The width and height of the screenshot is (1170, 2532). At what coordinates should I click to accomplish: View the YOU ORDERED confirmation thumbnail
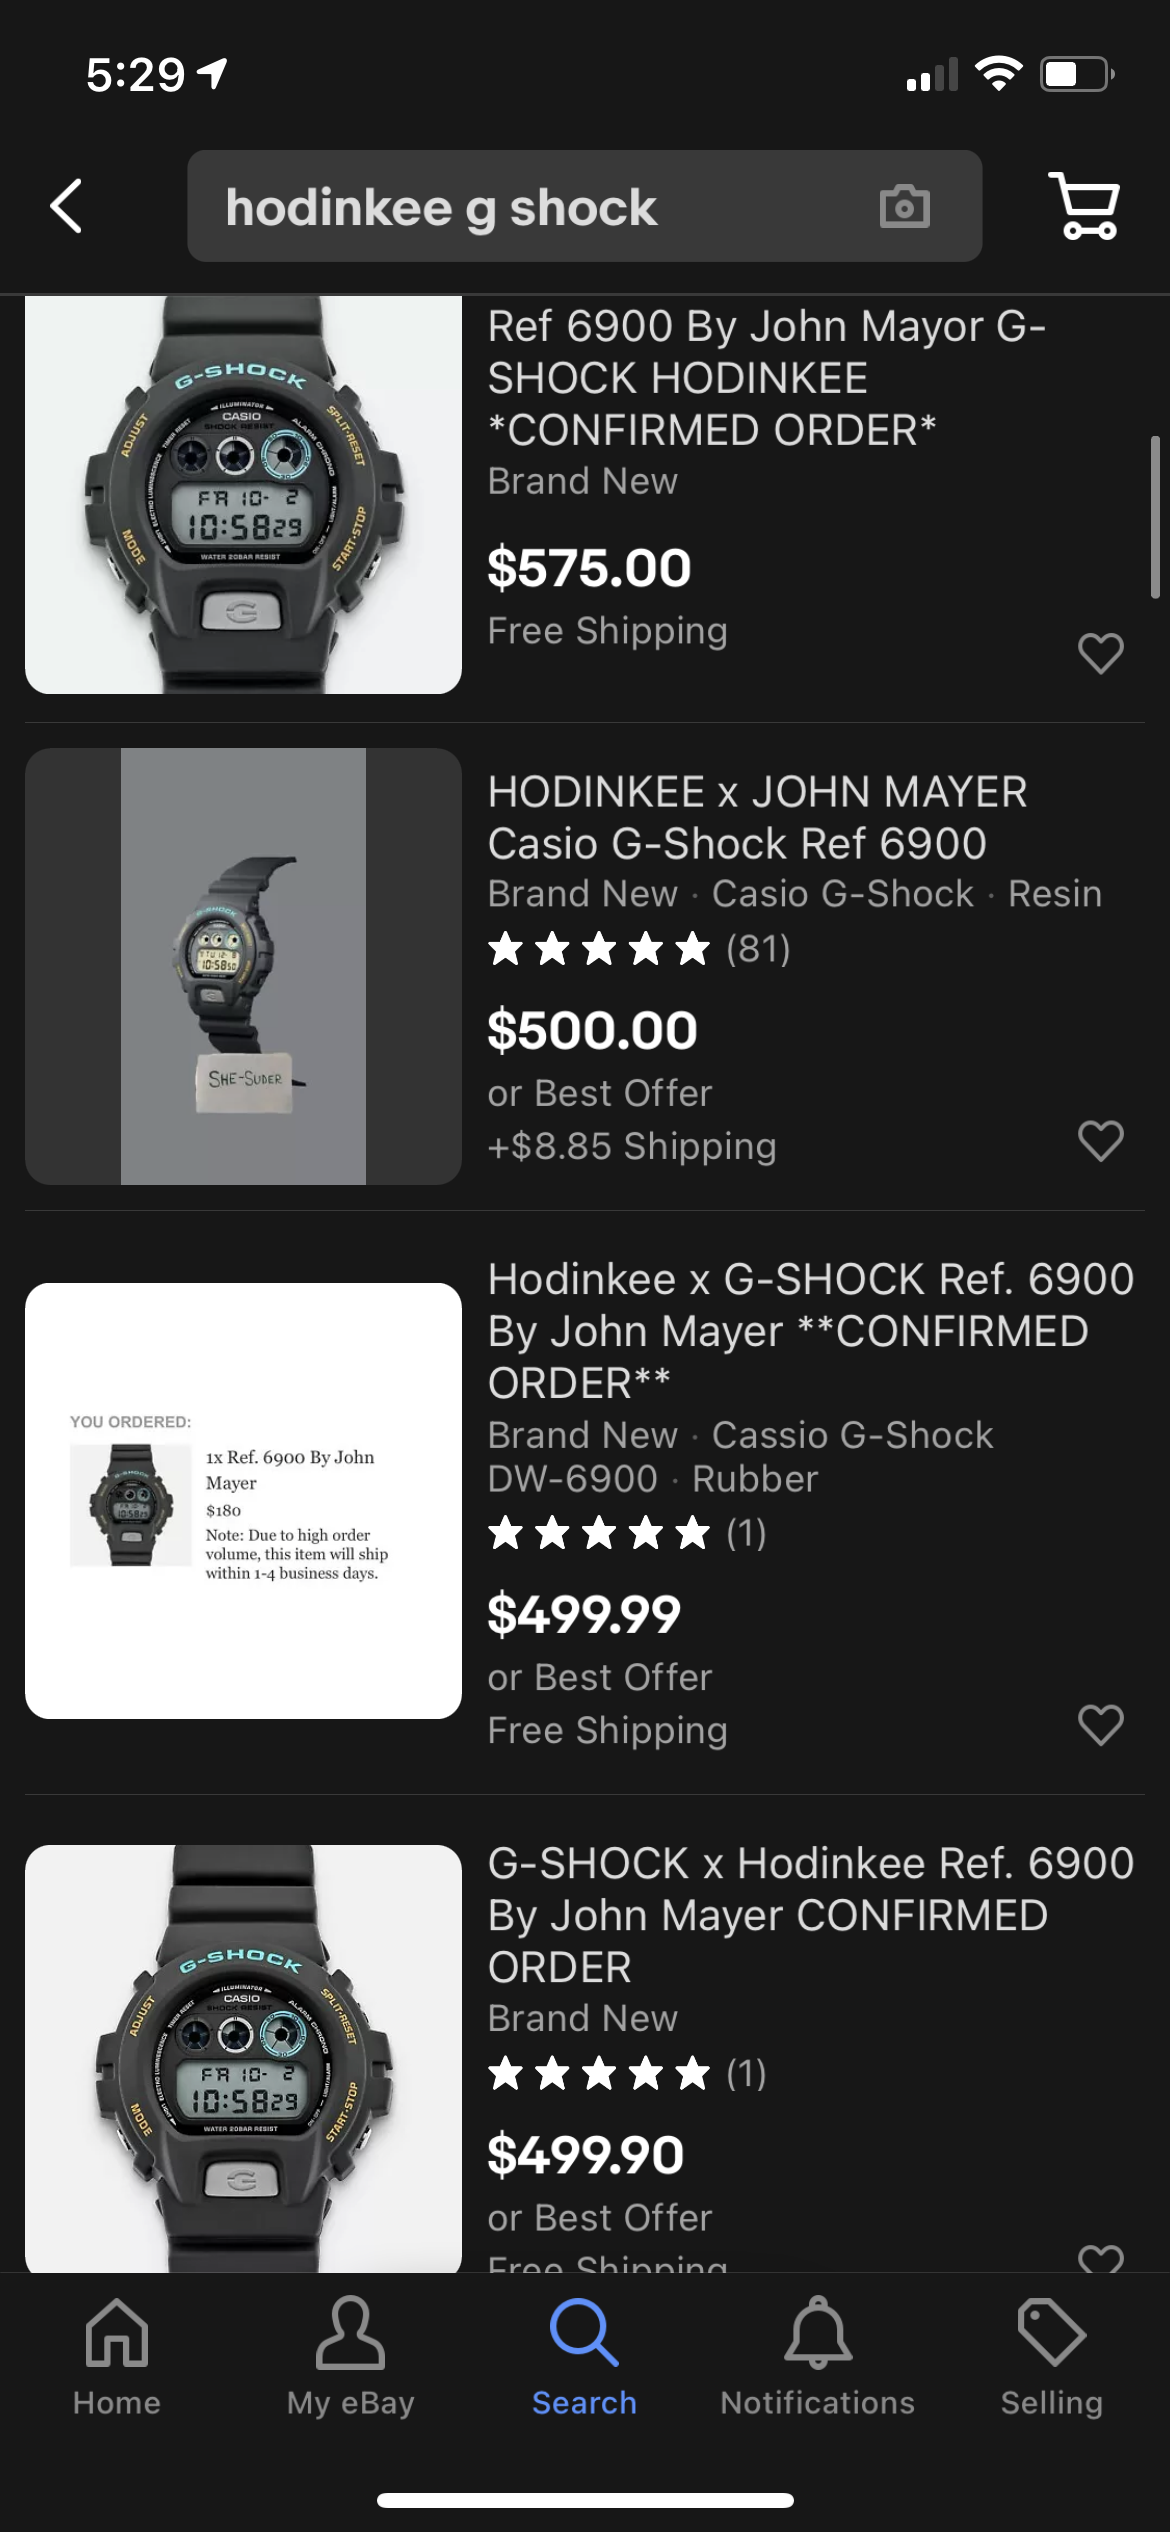point(243,1500)
